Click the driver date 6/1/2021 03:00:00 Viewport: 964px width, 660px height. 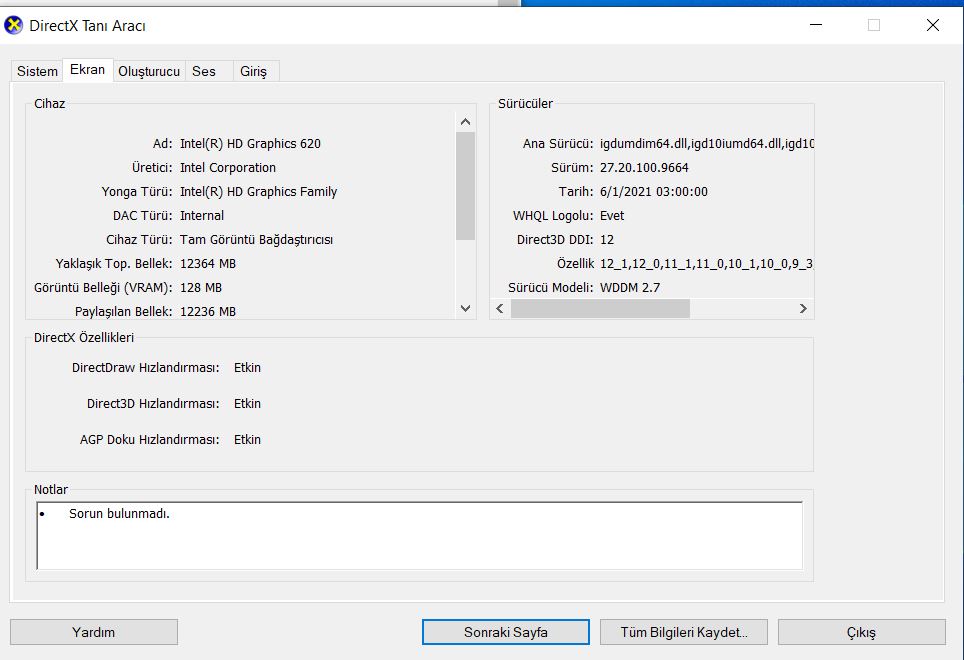(x=654, y=192)
